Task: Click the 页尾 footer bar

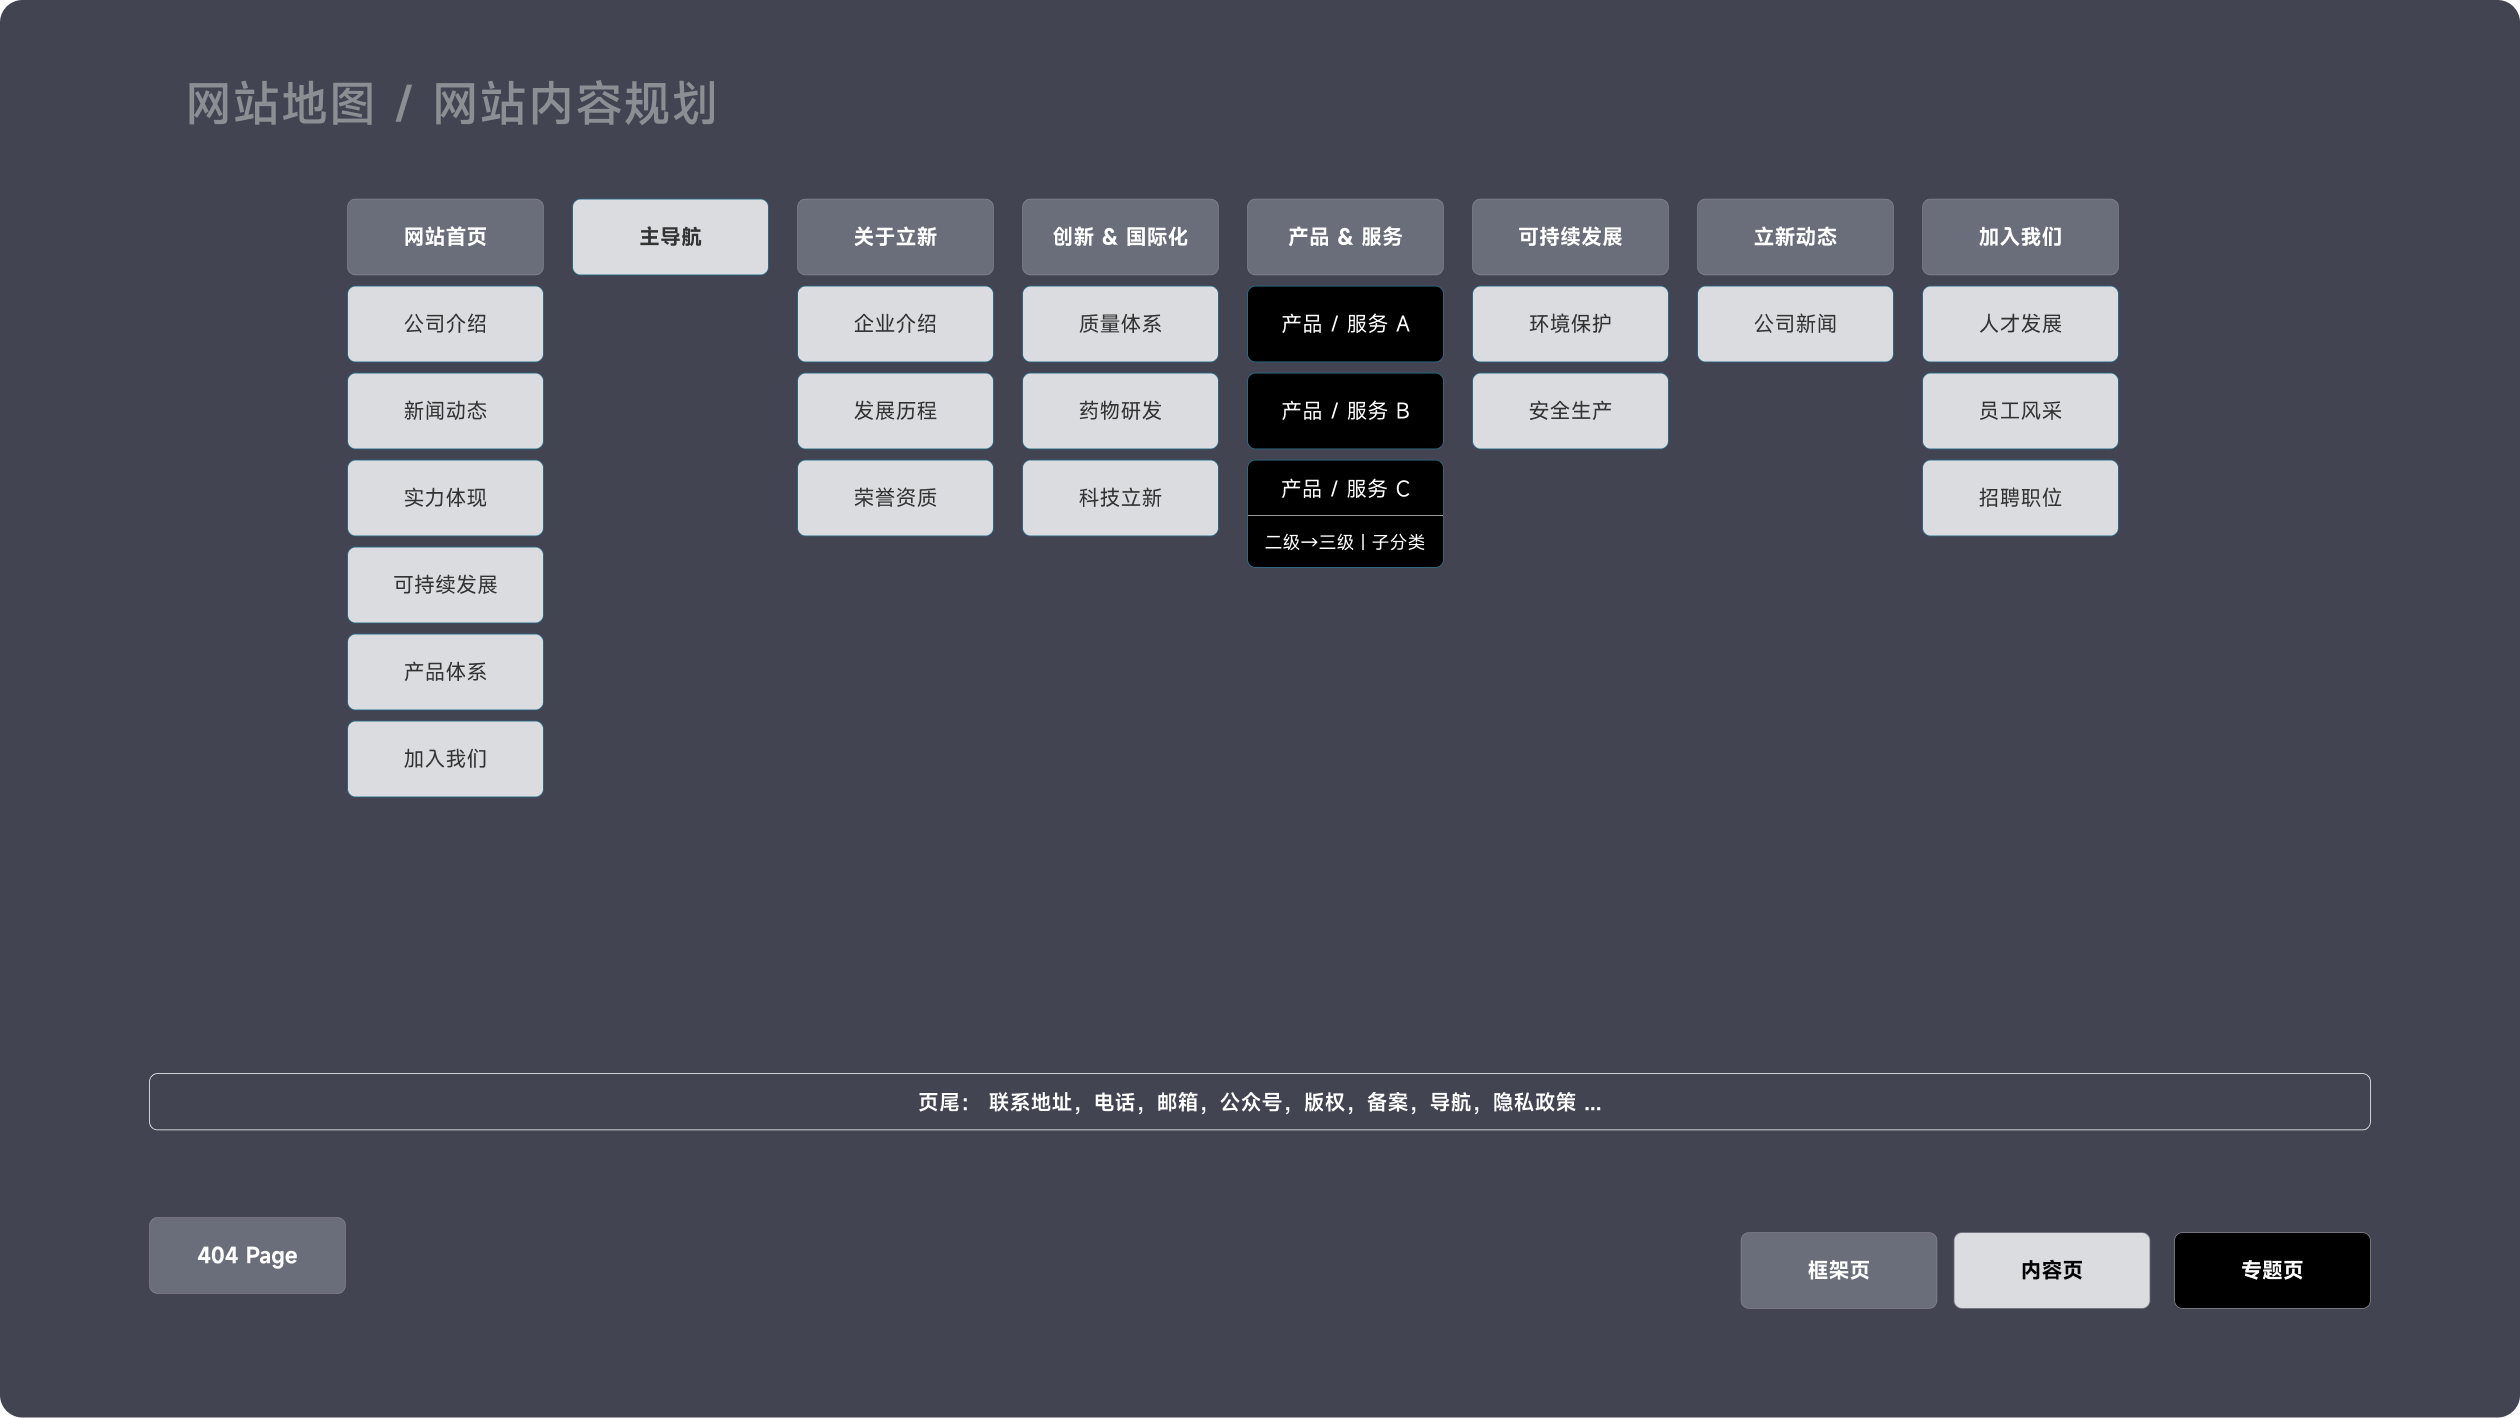Action: [1259, 1102]
